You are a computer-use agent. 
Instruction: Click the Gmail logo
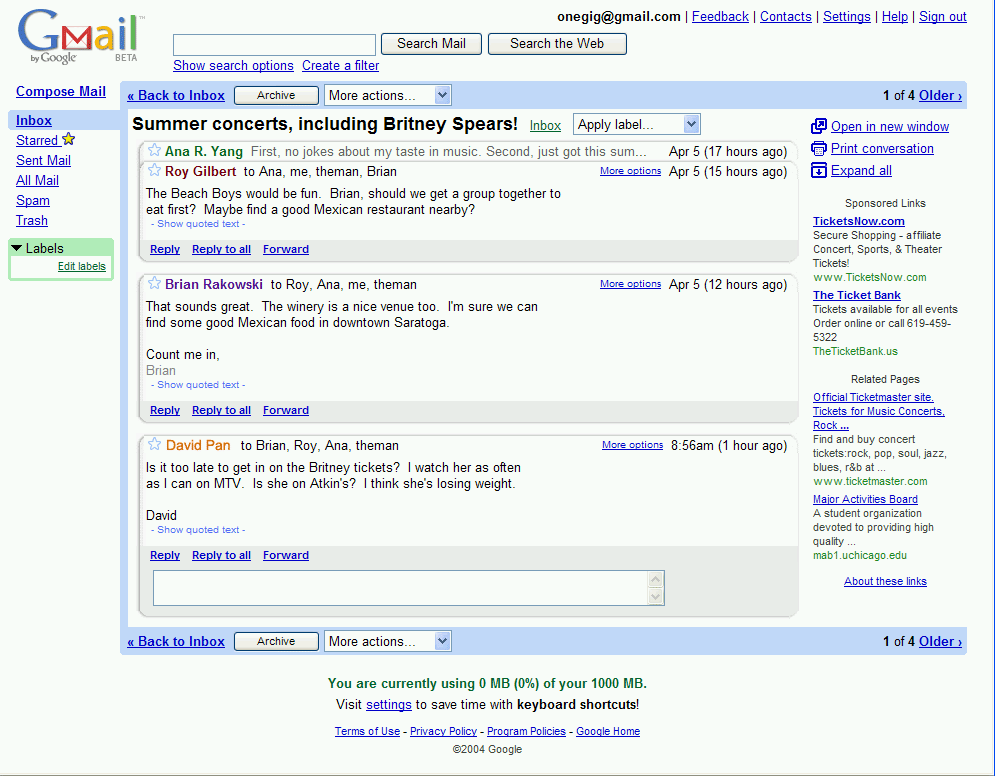pos(80,37)
